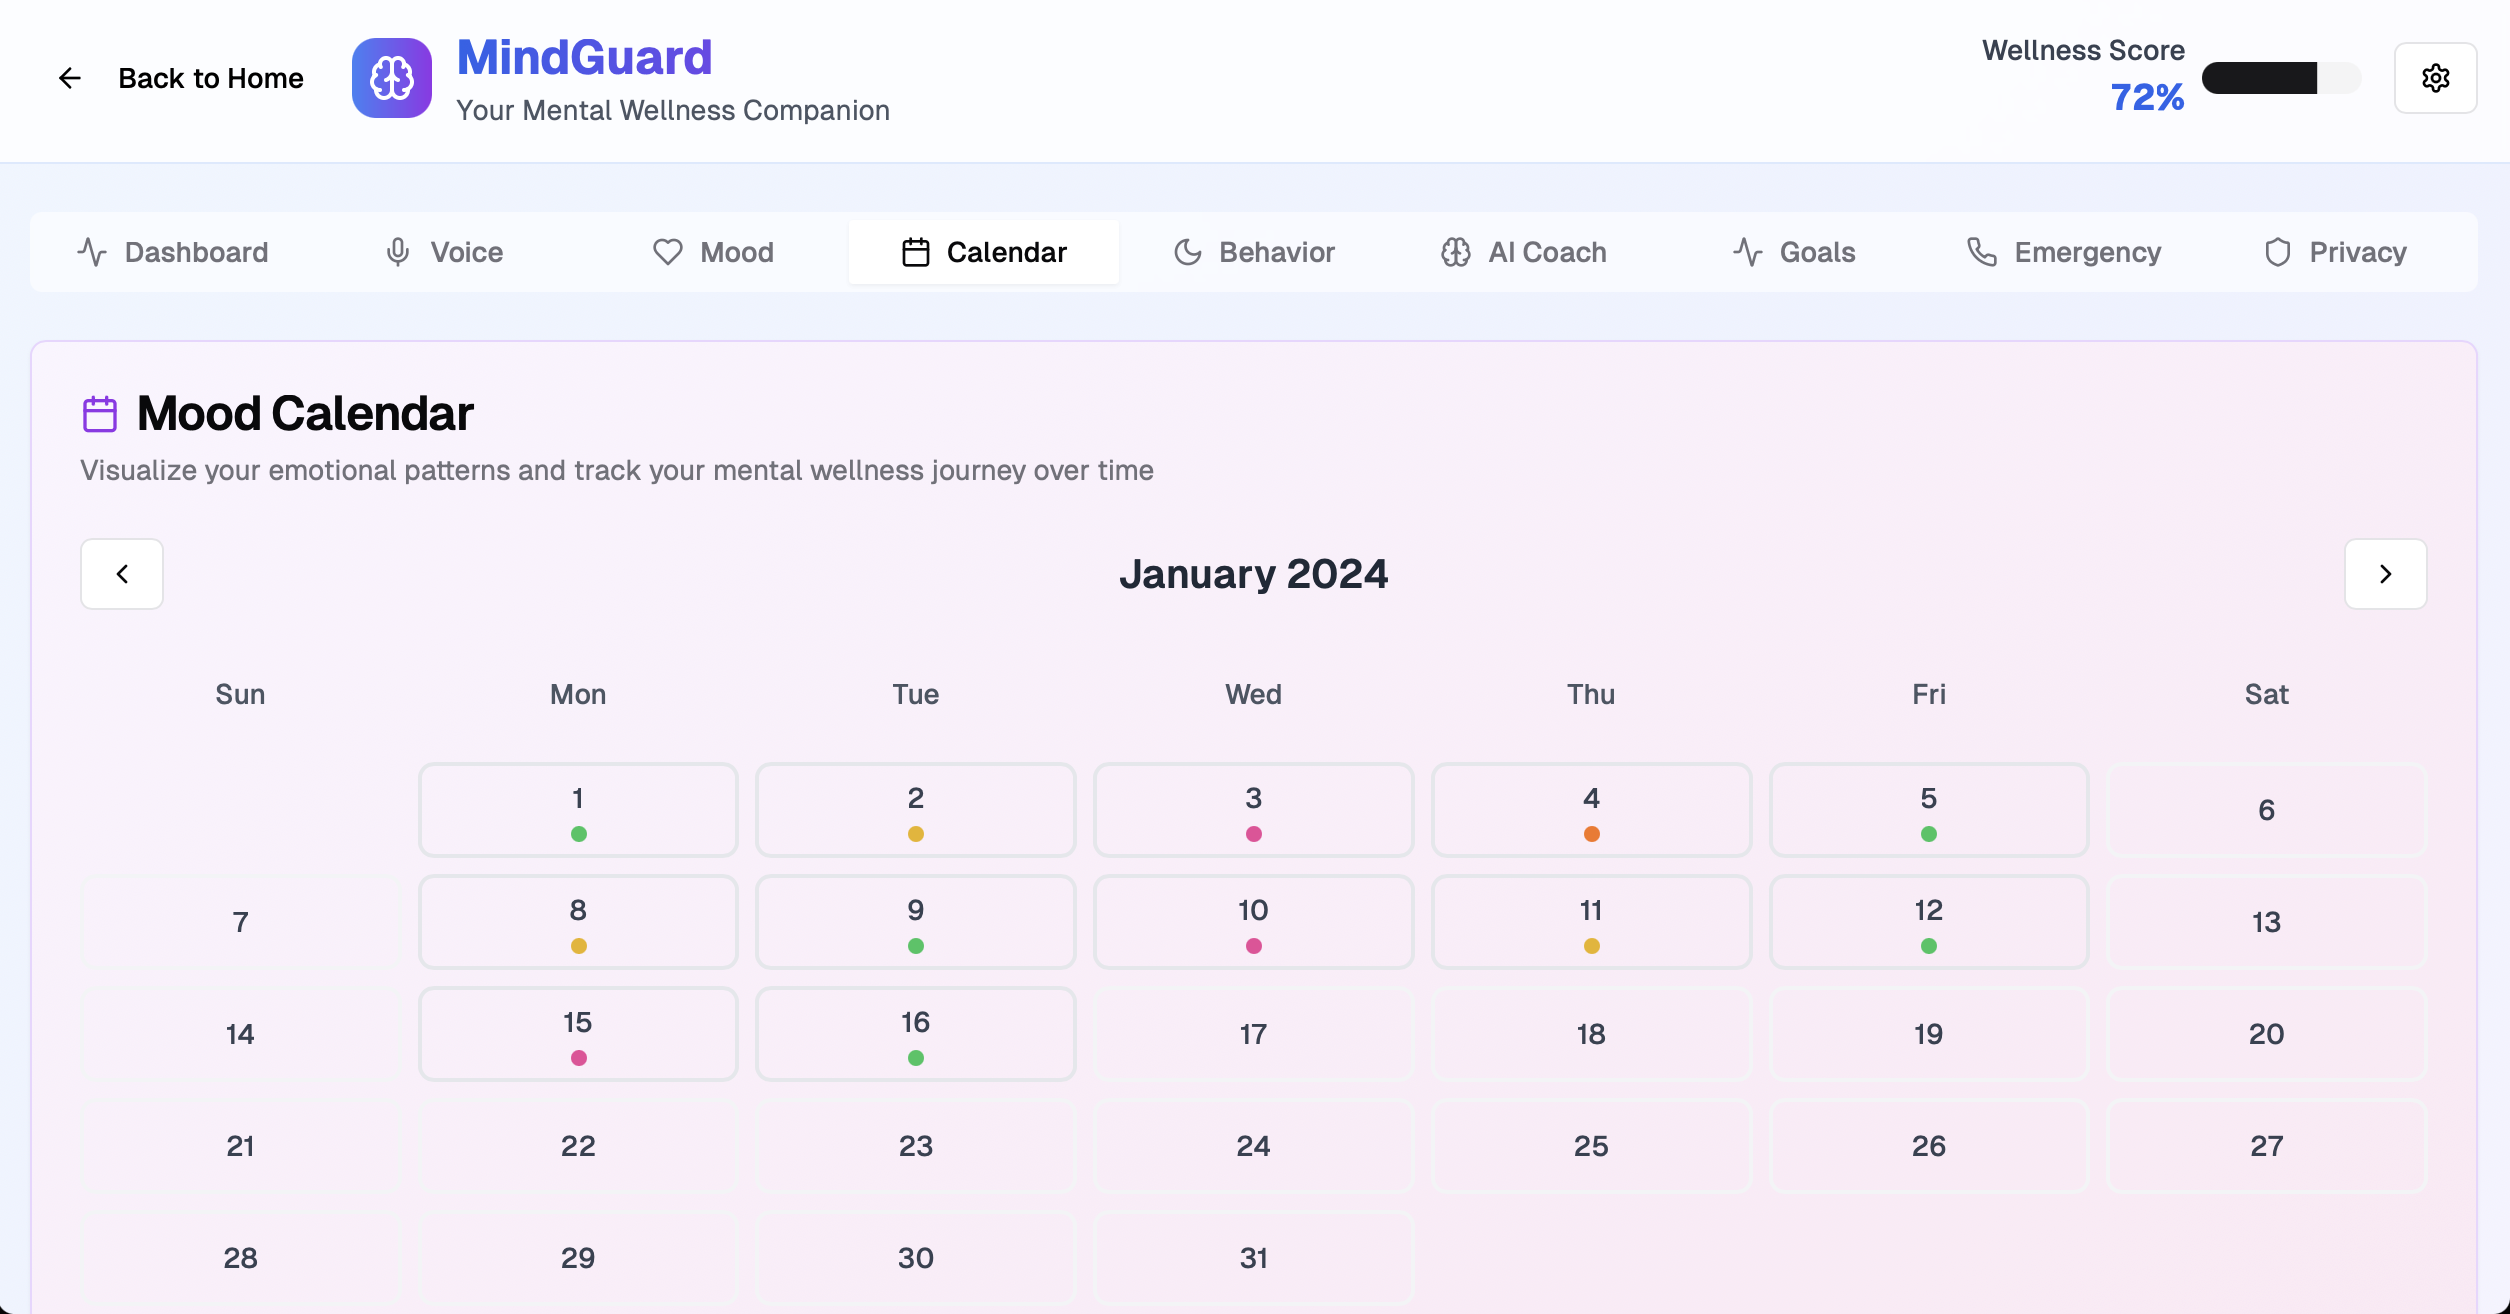This screenshot has width=2510, height=1314.
Task: Switch to the Dashboard tab
Action: (173, 252)
